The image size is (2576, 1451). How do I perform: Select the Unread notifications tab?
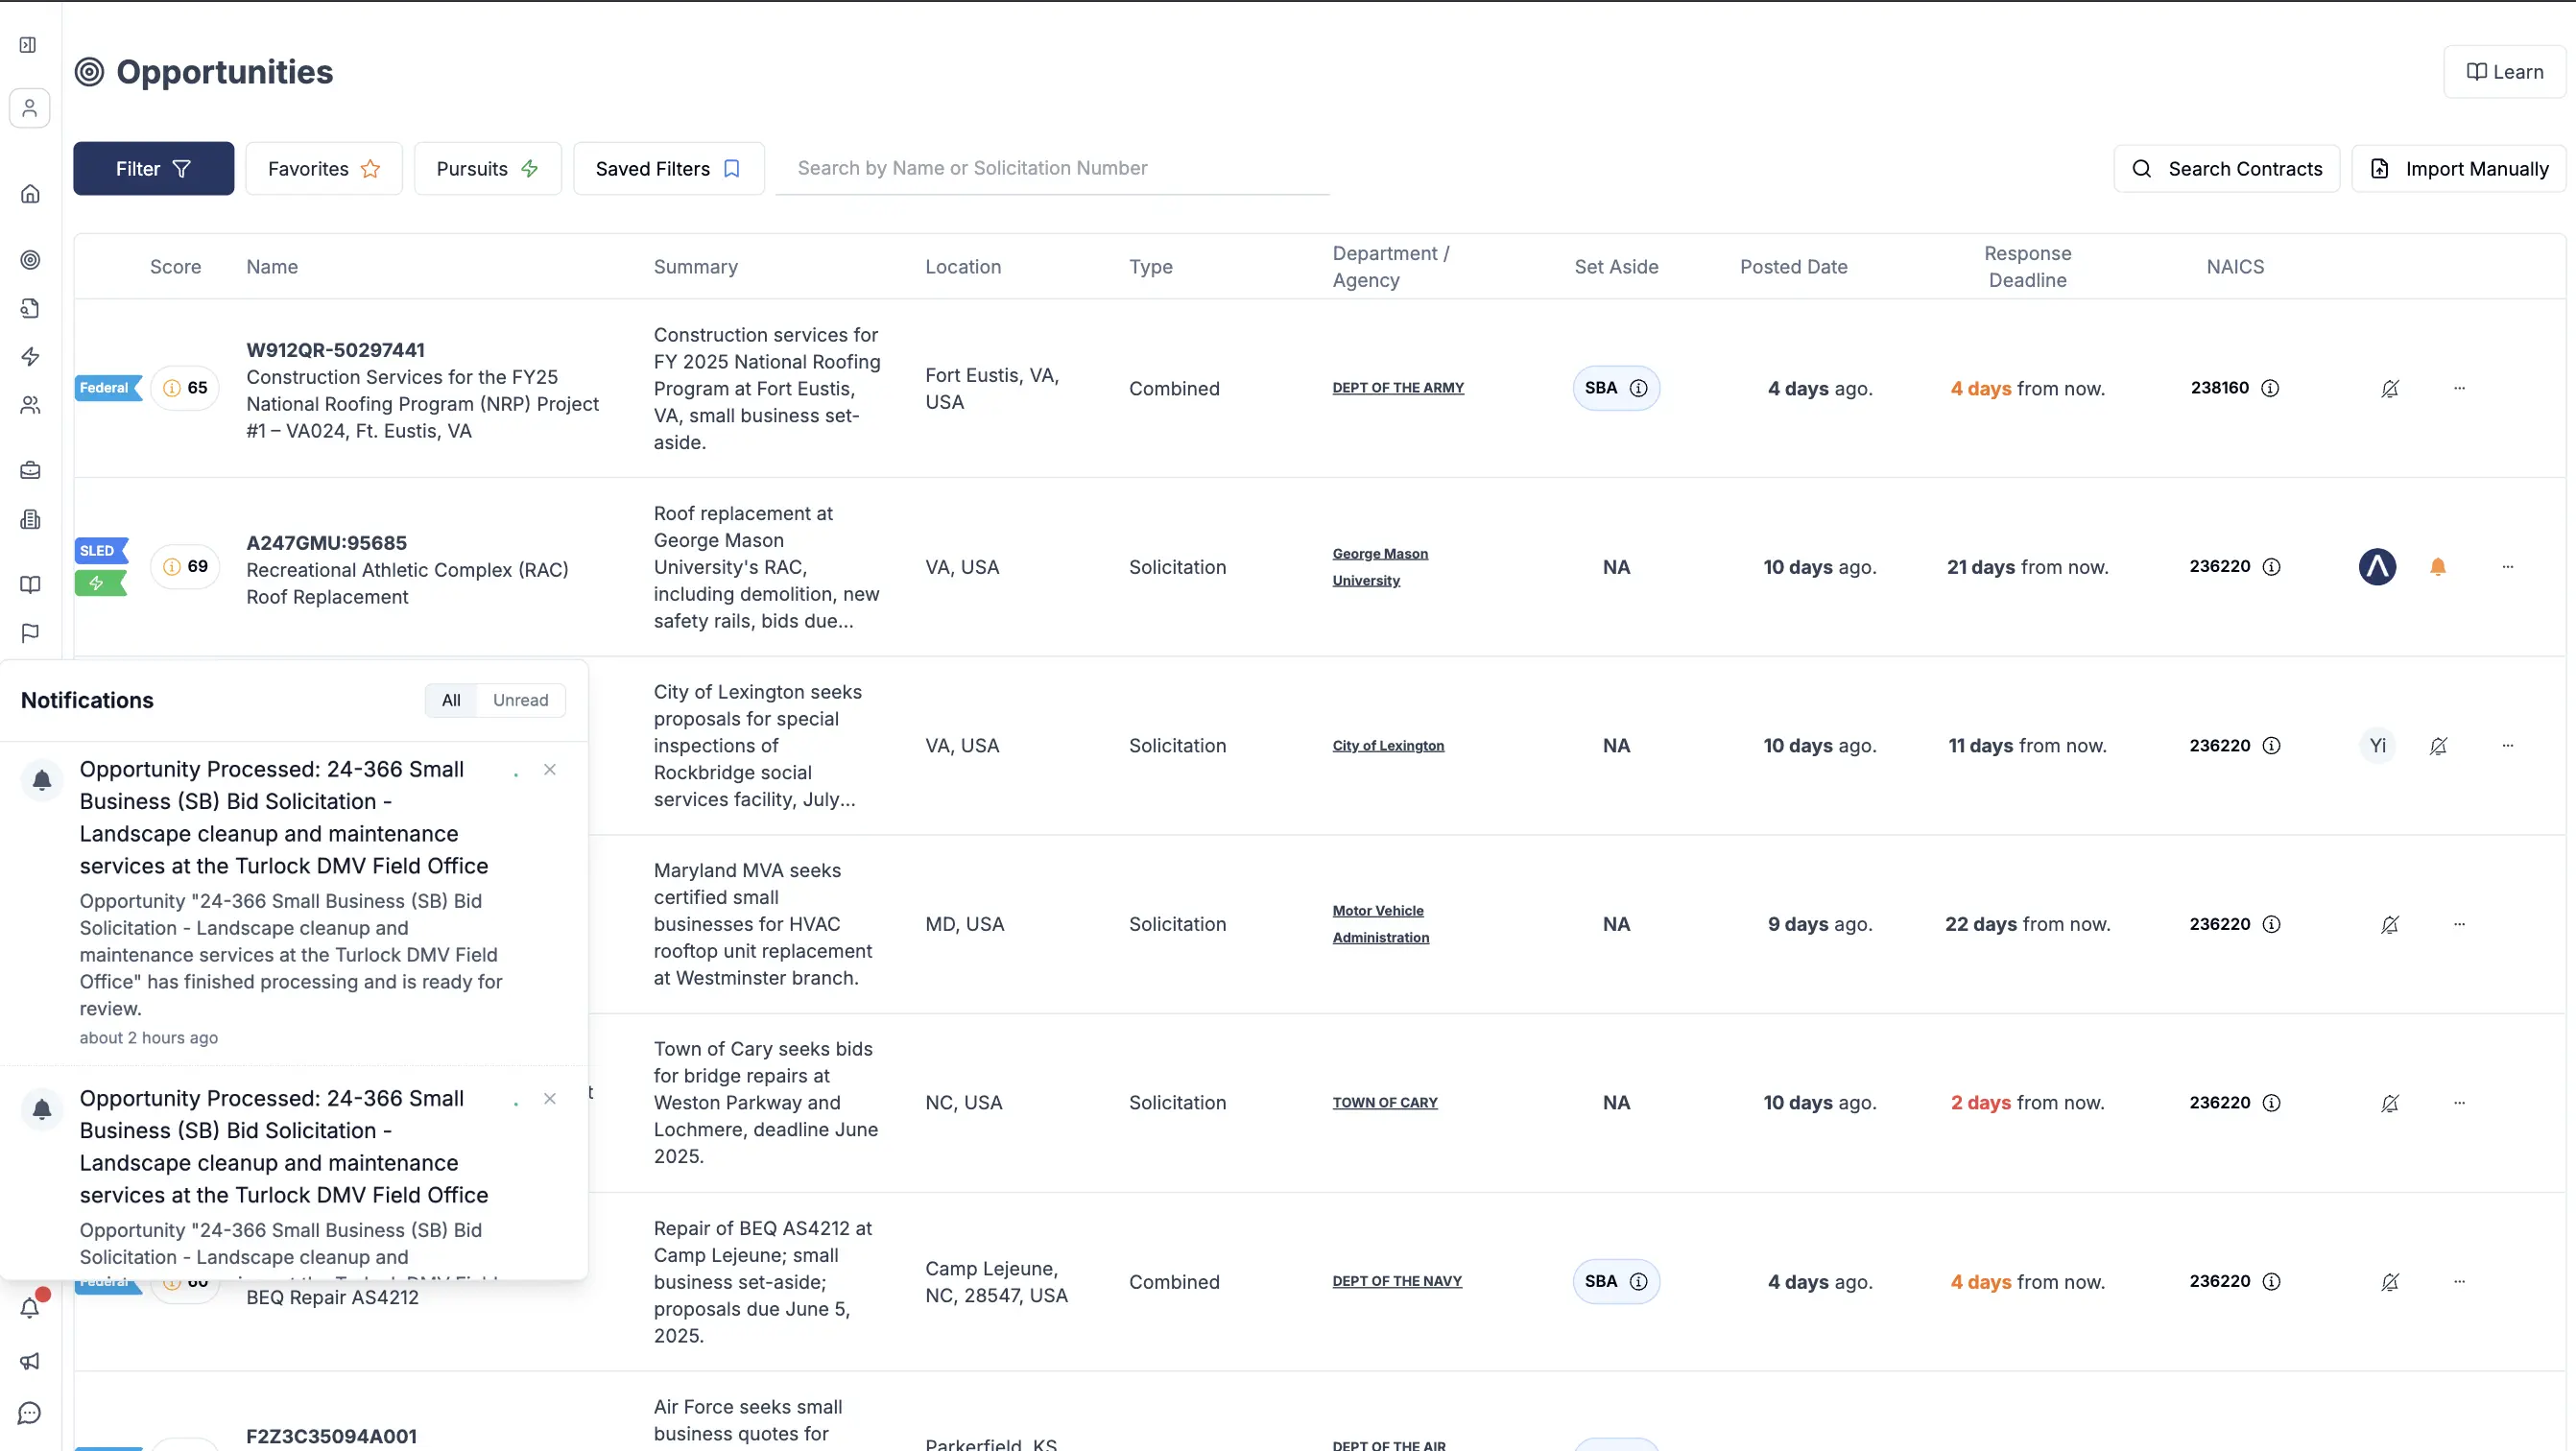(520, 700)
